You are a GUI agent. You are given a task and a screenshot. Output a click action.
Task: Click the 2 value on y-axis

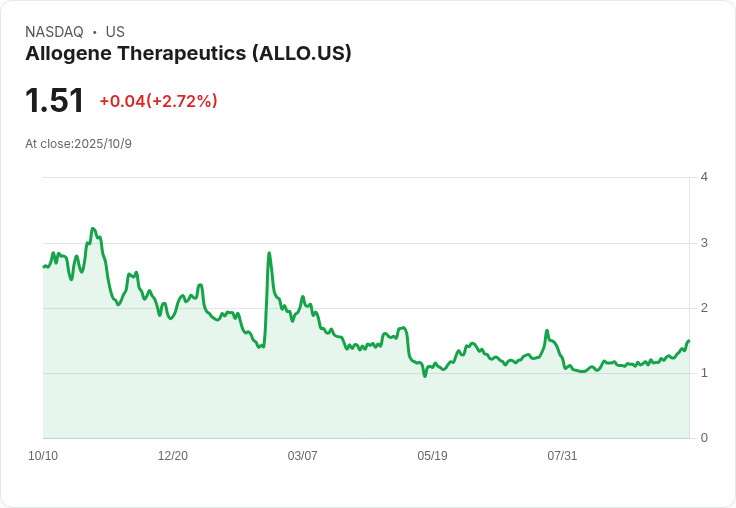click(x=704, y=308)
